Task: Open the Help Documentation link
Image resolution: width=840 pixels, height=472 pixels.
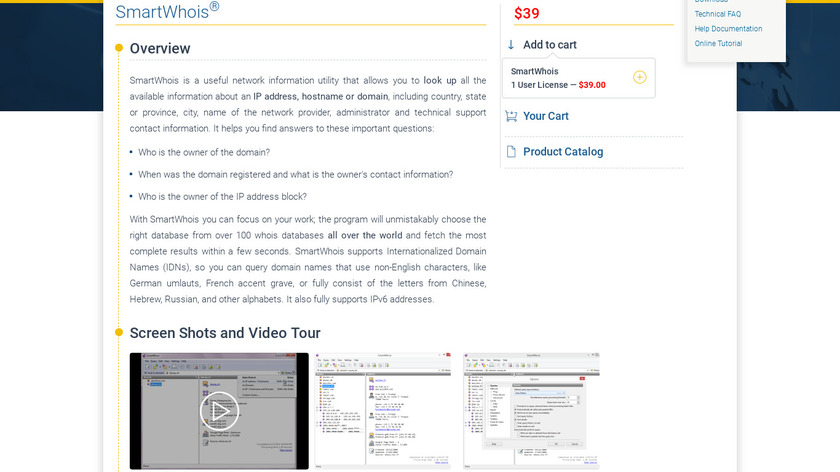Action: tap(728, 29)
